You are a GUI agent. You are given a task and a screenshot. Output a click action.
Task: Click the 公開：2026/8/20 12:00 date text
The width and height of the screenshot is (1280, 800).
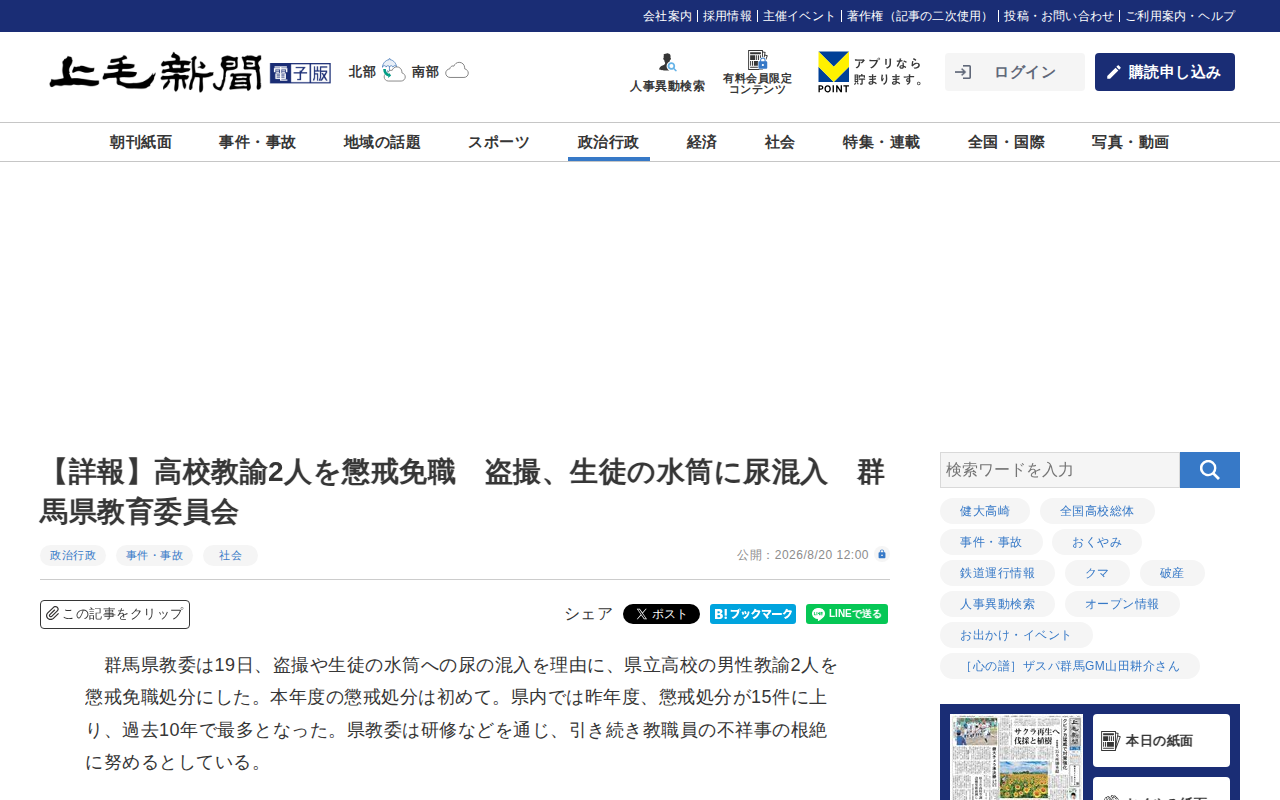point(803,555)
